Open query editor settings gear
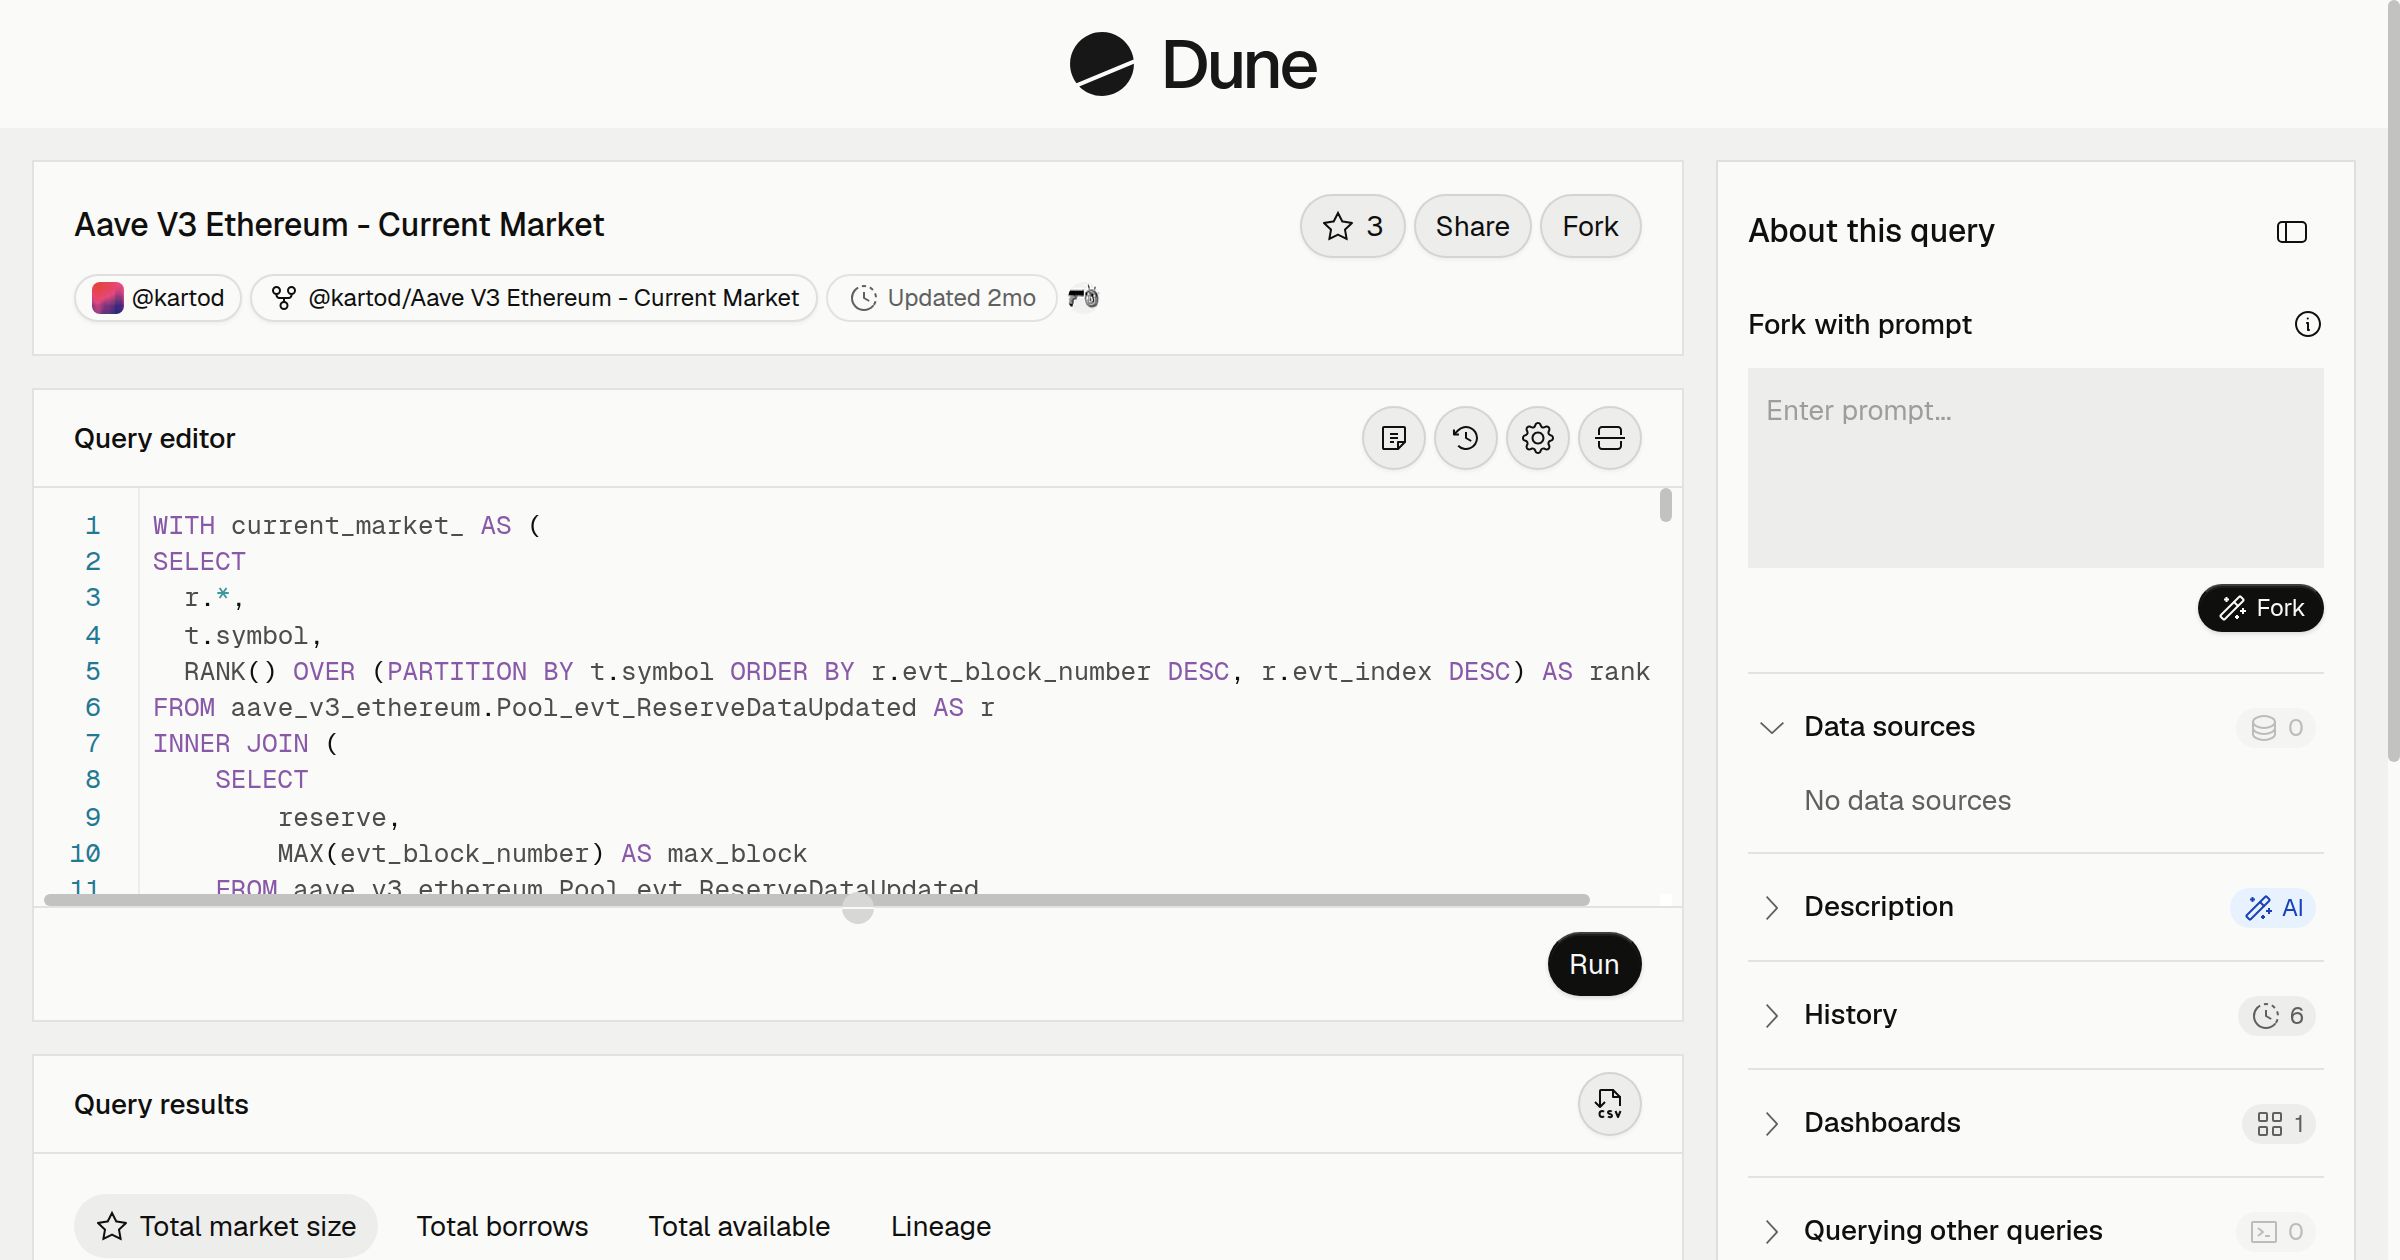The height and width of the screenshot is (1260, 2400). coord(1538,438)
